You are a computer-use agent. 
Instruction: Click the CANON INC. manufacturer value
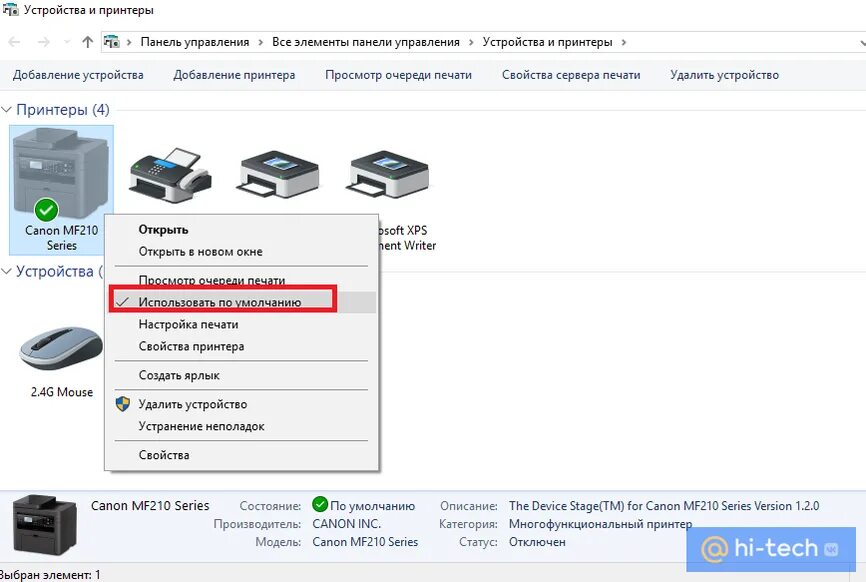click(346, 524)
